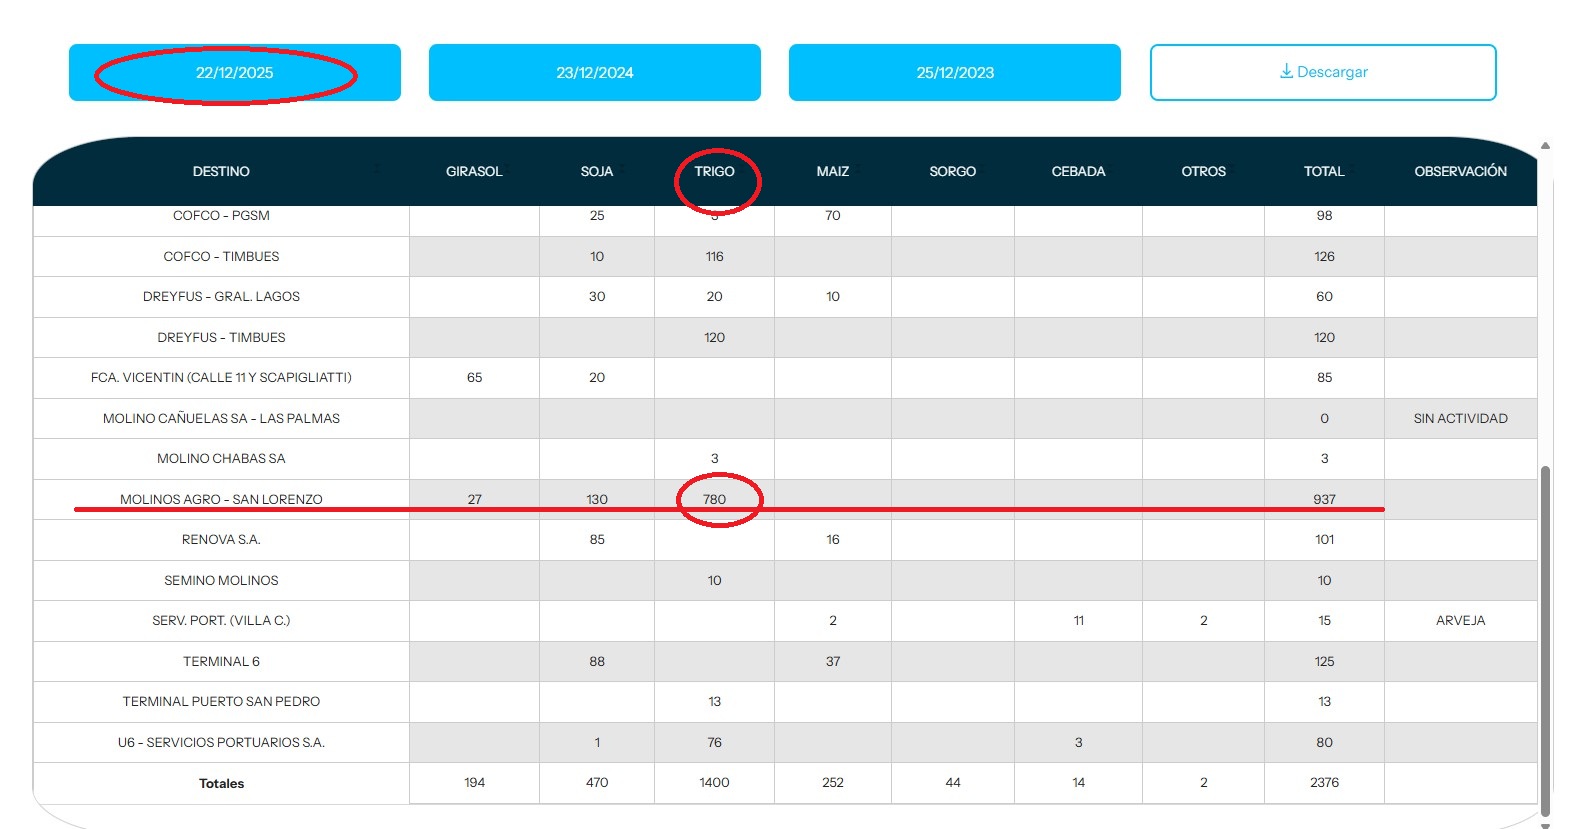
Task: Select the MAIZ column header
Action: tap(832, 171)
